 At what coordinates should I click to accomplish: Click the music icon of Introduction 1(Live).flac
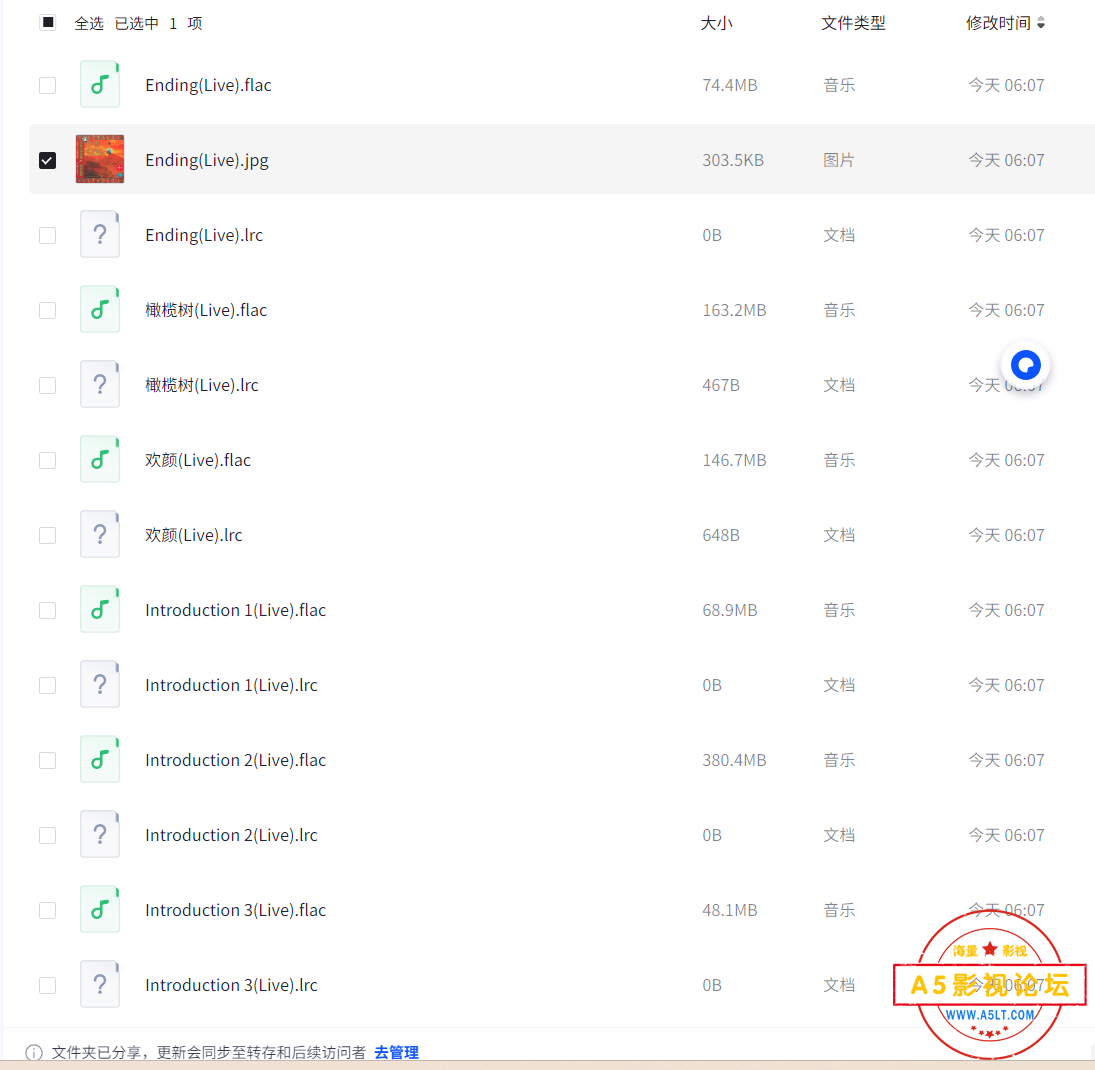click(x=100, y=610)
